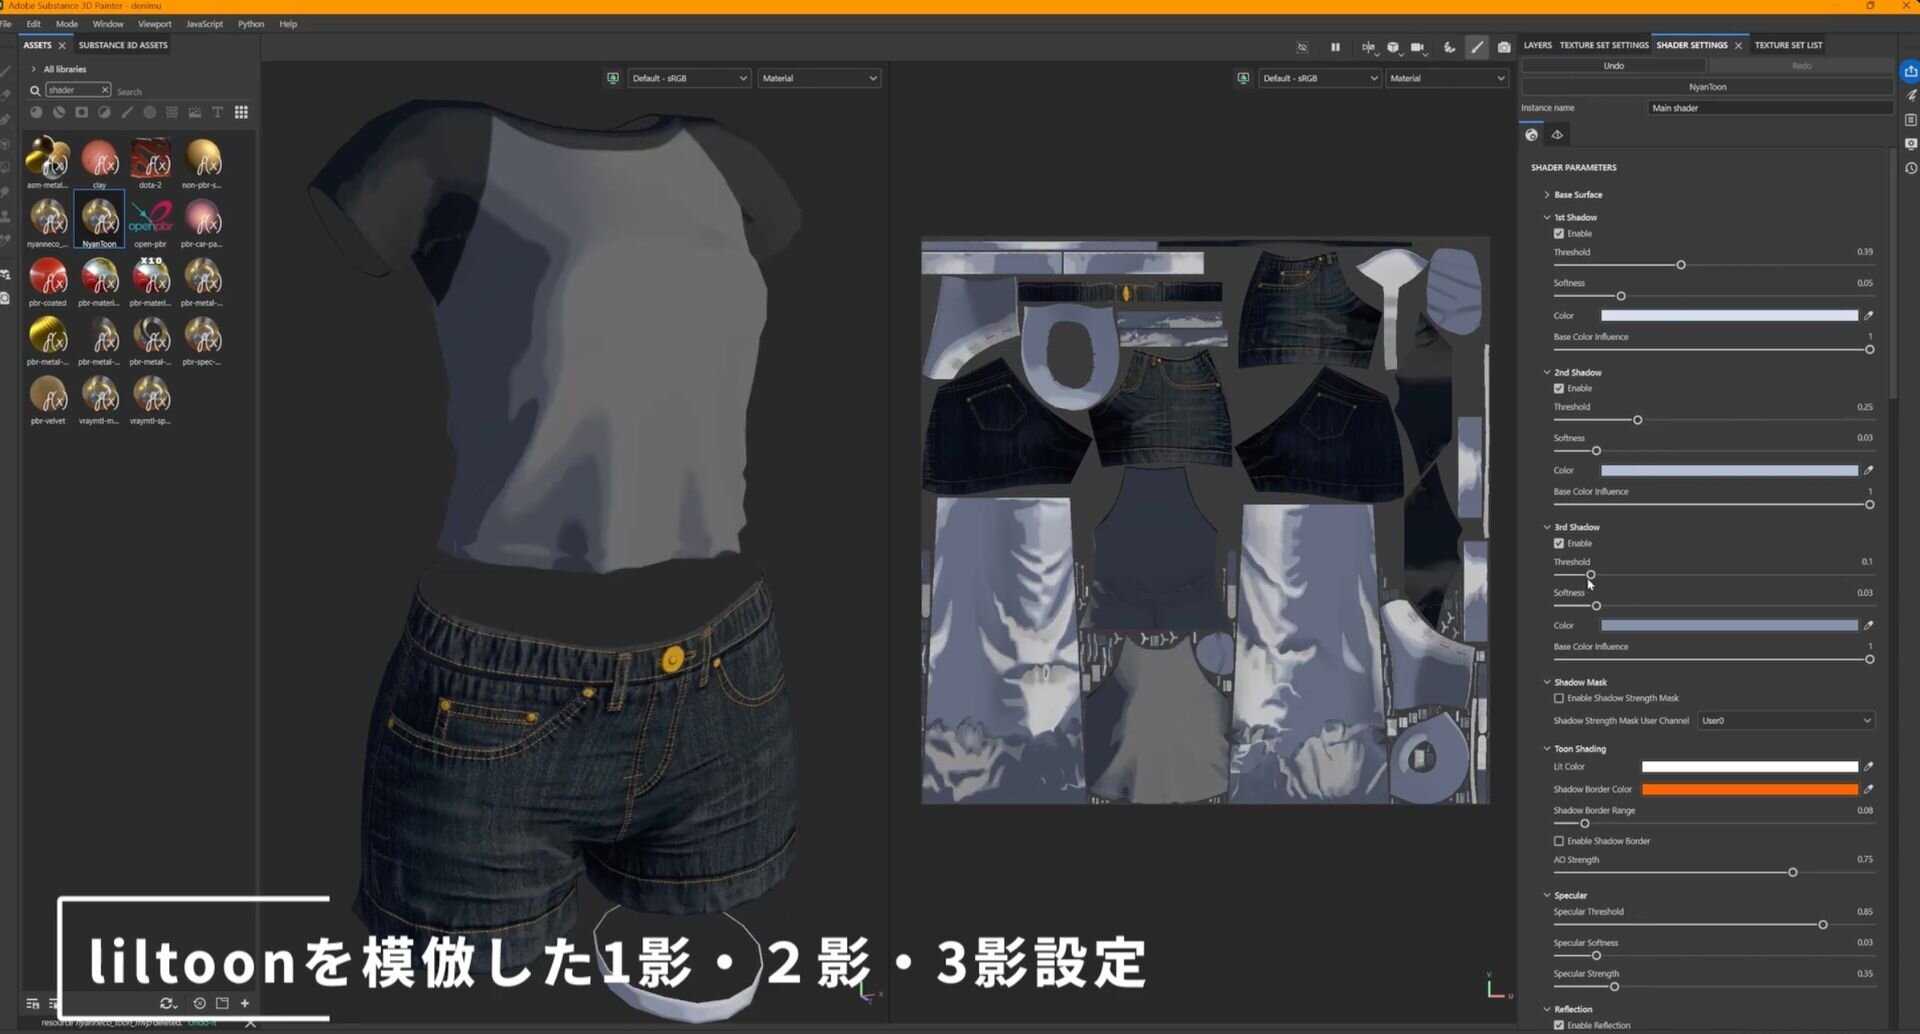Adjust the AO Strength slider handle
This screenshot has width=1920, height=1034.
point(1792,873)
